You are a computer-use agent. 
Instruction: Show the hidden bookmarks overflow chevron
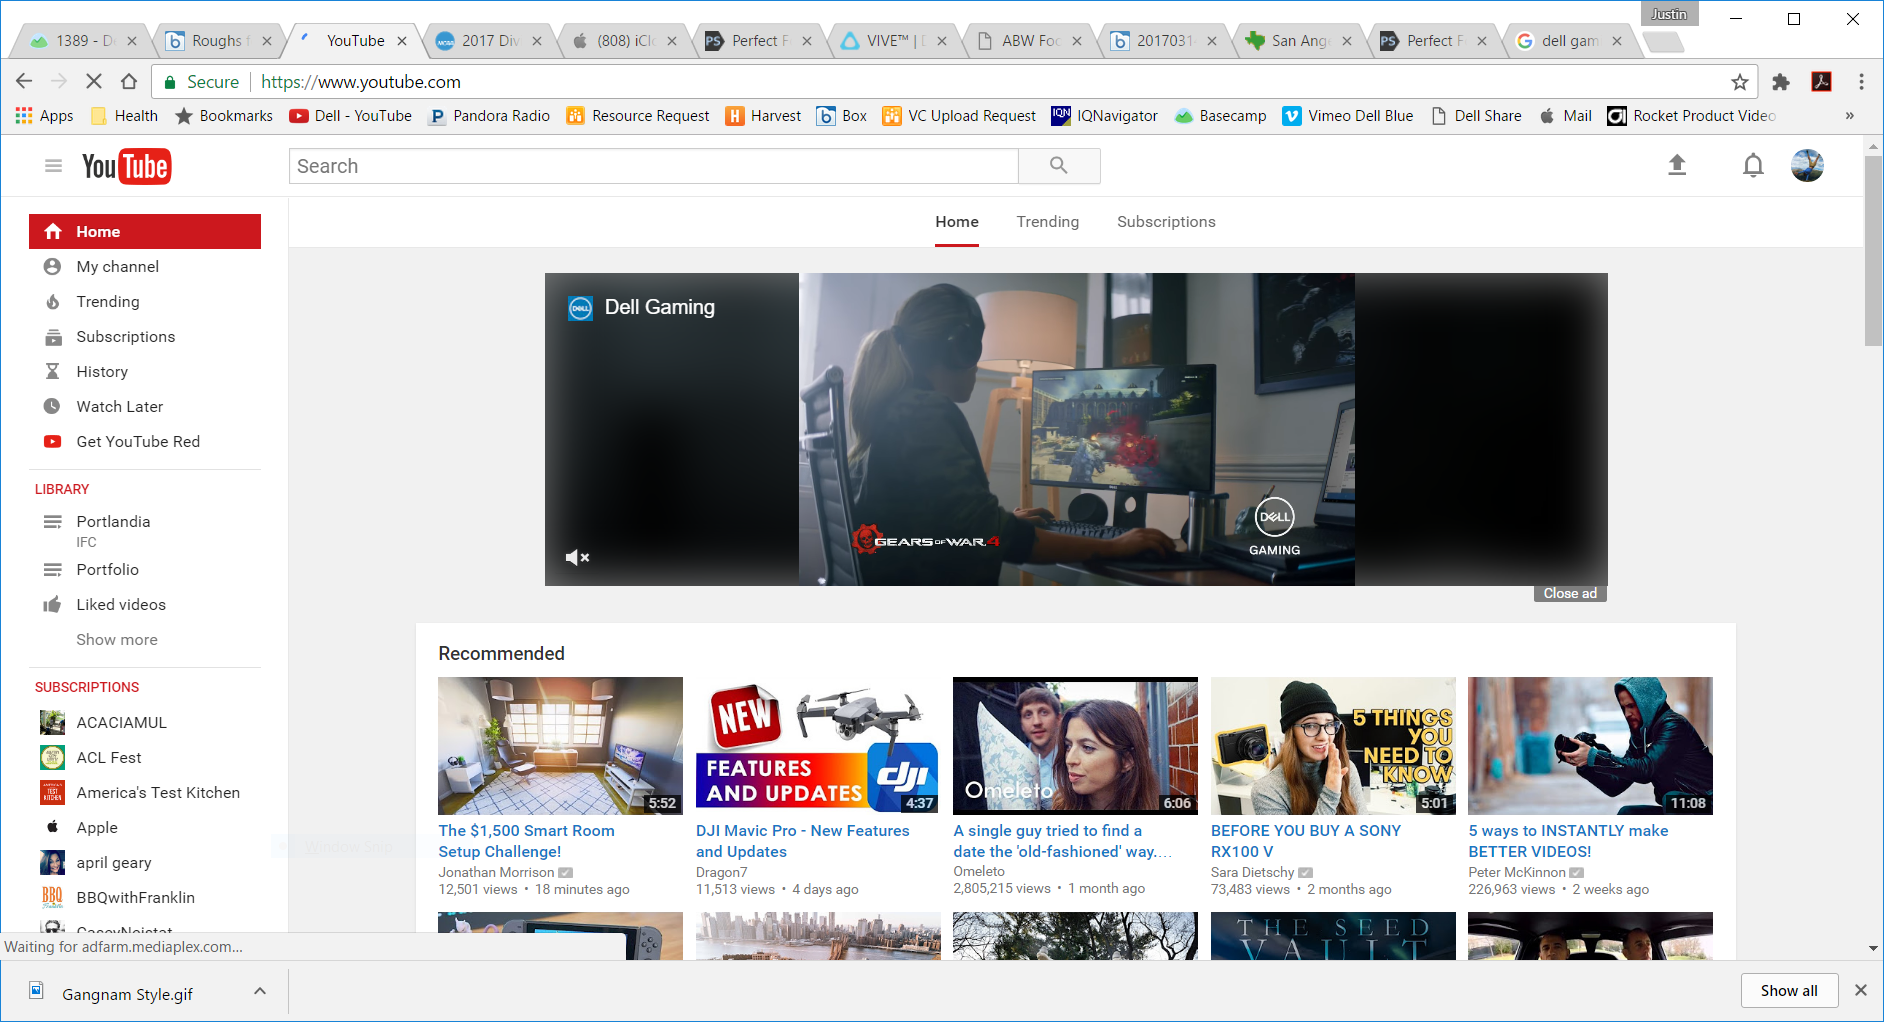click(x=1850, y=116)
